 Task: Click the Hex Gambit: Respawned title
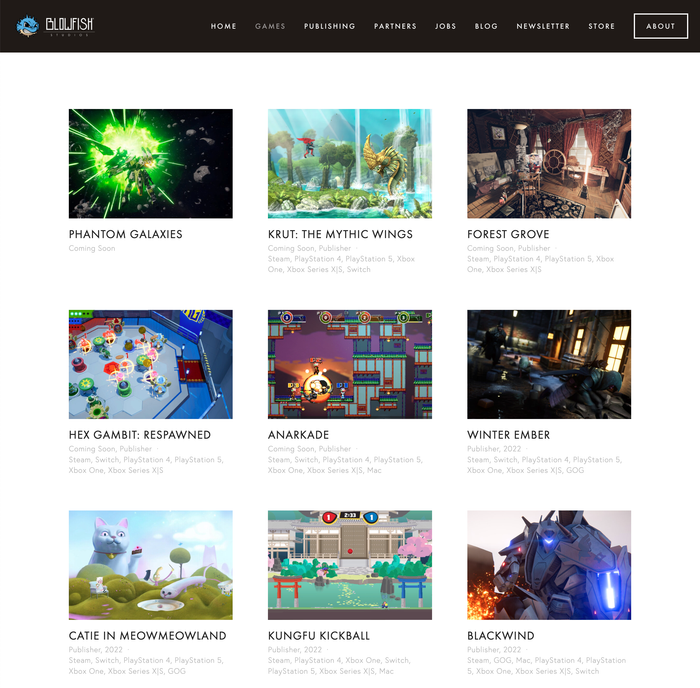(x=140, y=435)
